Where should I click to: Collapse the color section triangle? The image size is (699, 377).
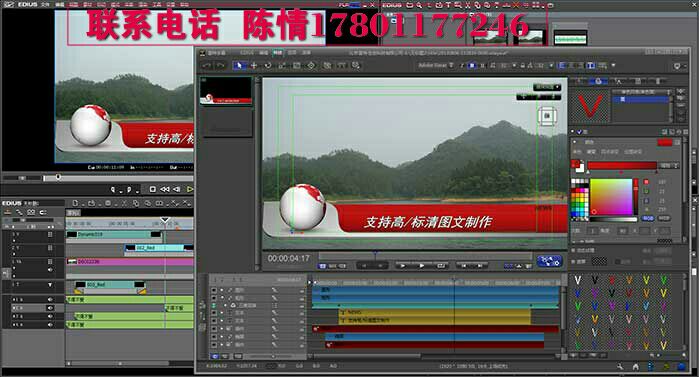(x=575, y=142)
